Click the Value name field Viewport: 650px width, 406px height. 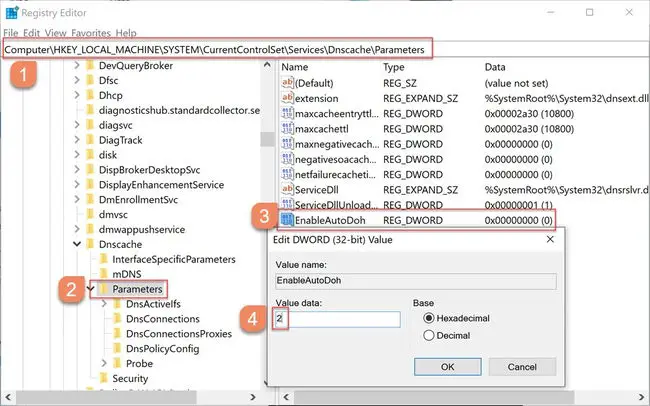click(416, 281)
